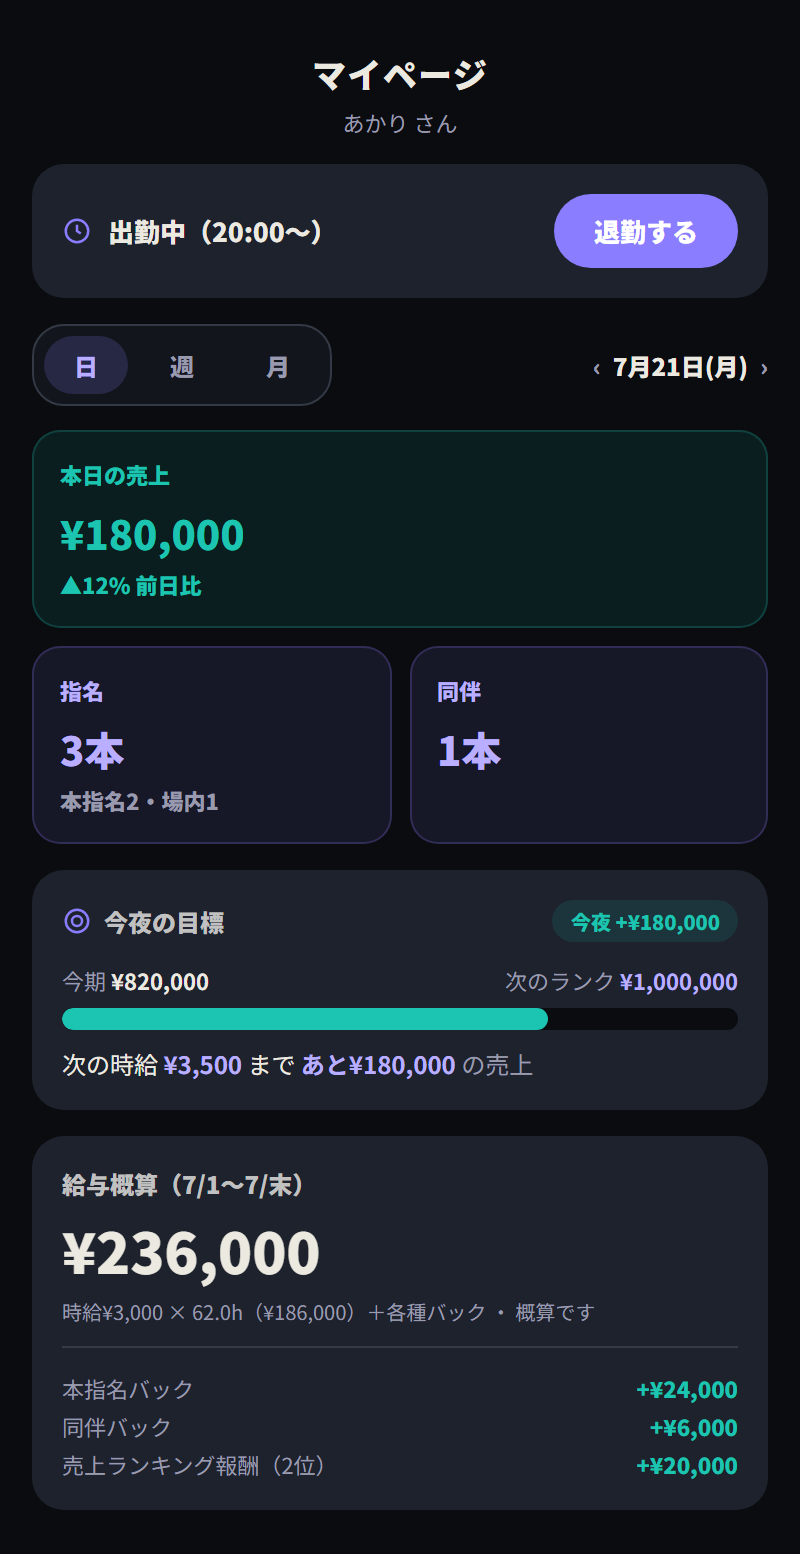
Task: Advance to next day with right chevron
Action: pyautogui.click(x=764, y=368)
